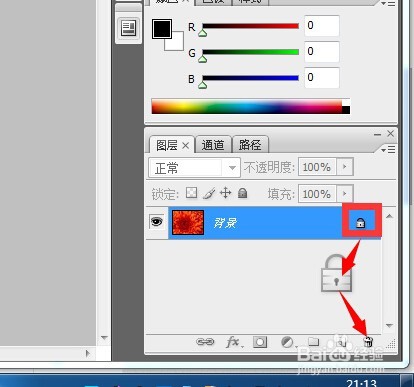This screenshot has height=387, width=414.
Task: Toggle lock image pixels brush icon
Action: (209, 193)
